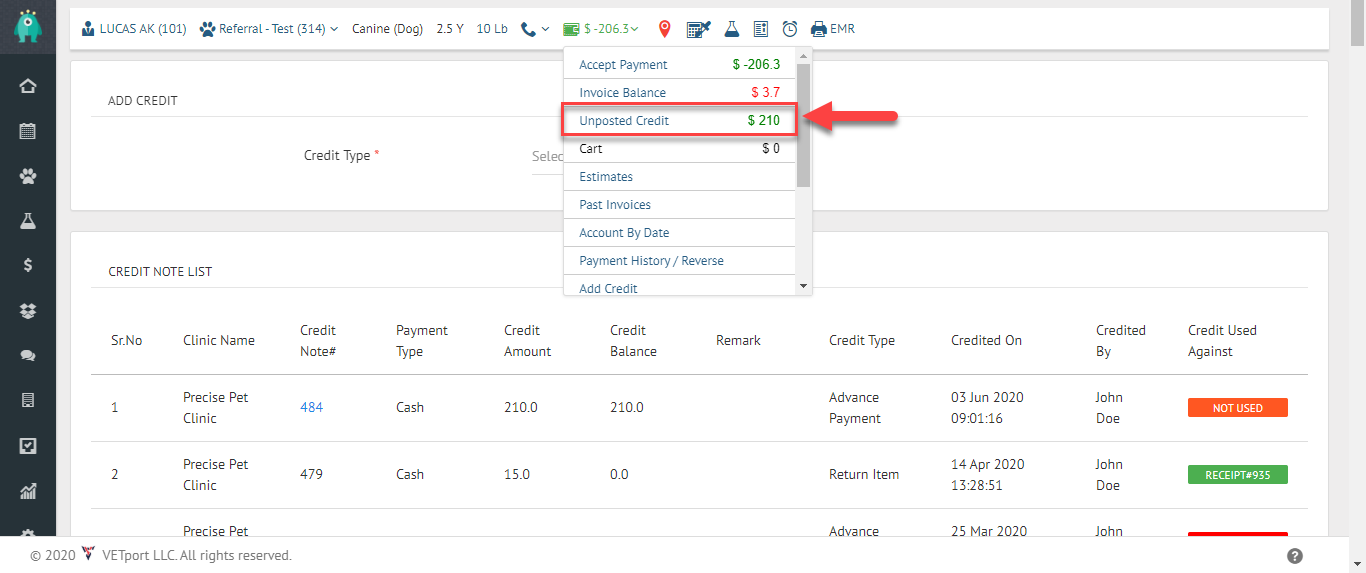Click the EMR print label
Screen dimensions: 1366x573
coord(842,29)
